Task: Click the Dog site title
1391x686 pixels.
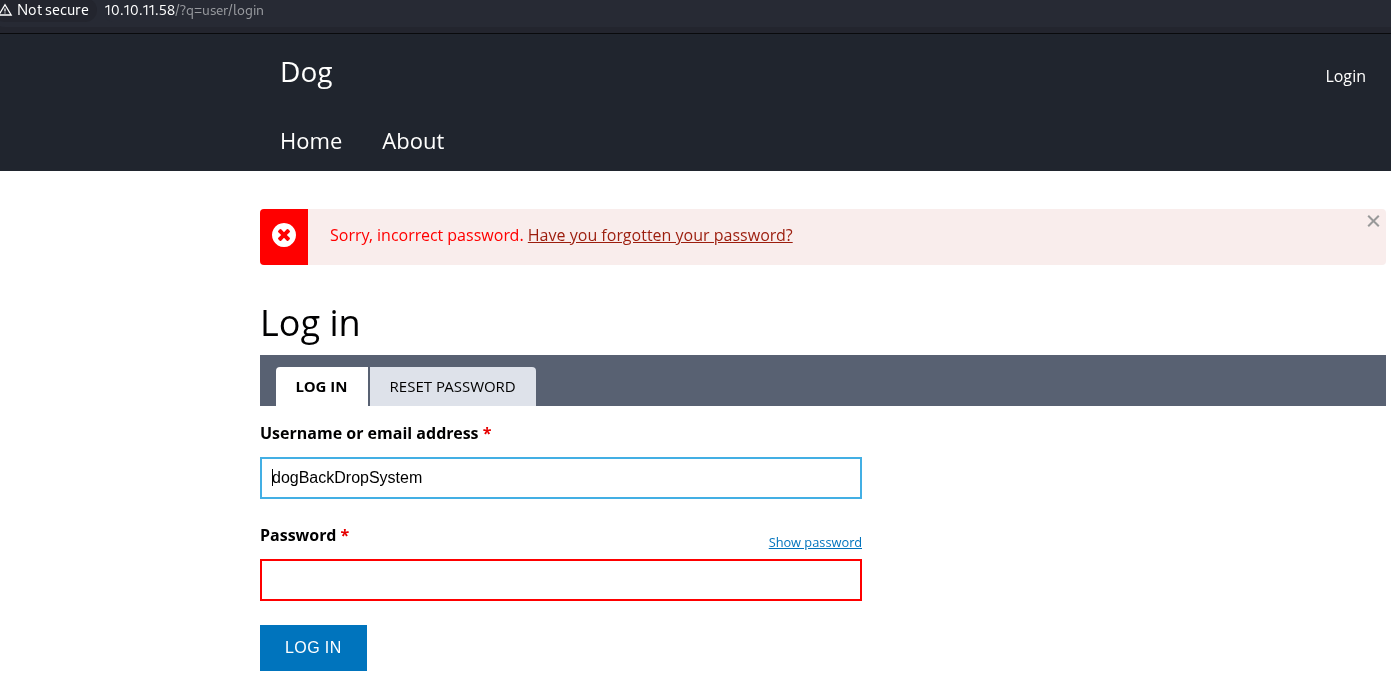Action: (x=306, y=72)
